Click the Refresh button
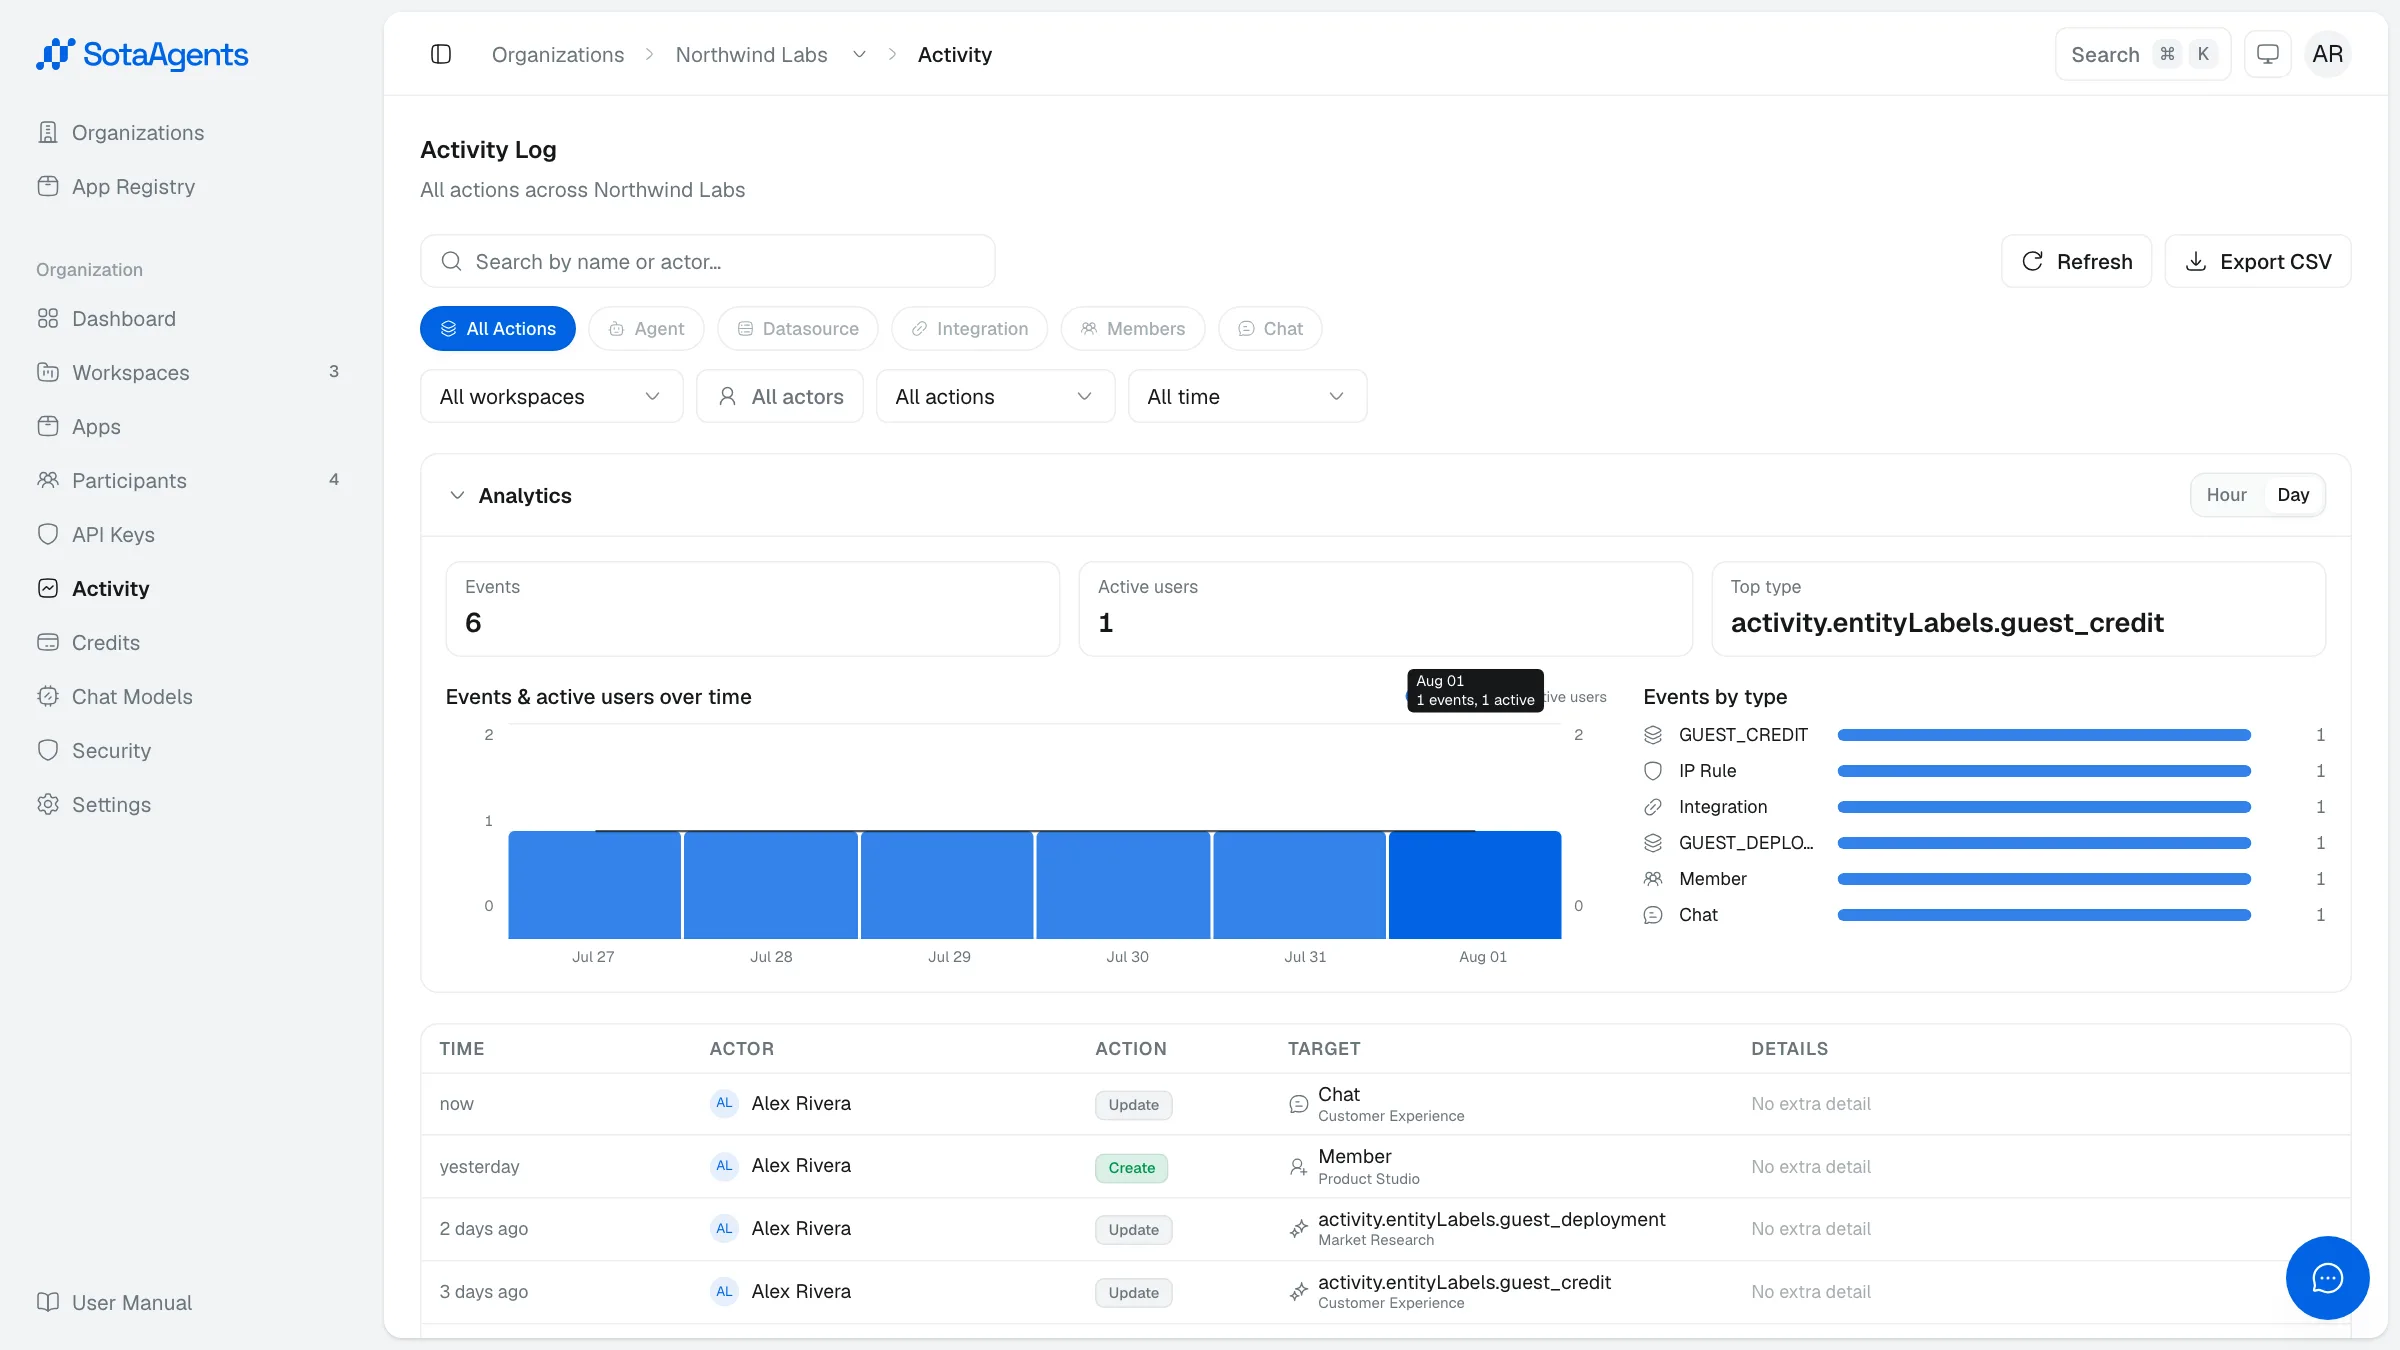 point(2076,261)
